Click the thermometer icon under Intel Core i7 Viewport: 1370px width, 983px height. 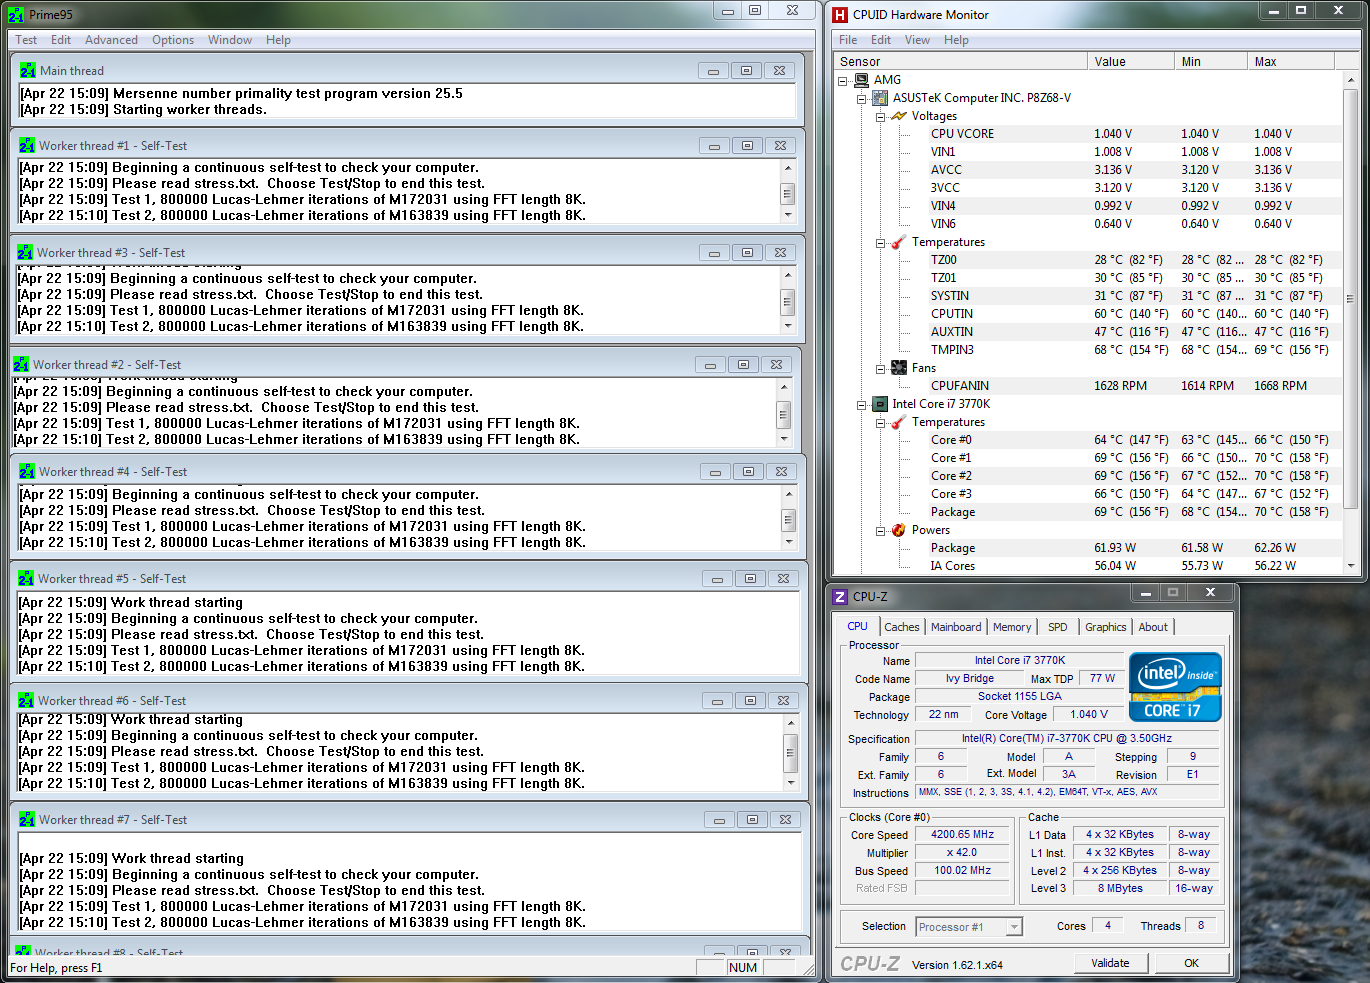[899, 422]
